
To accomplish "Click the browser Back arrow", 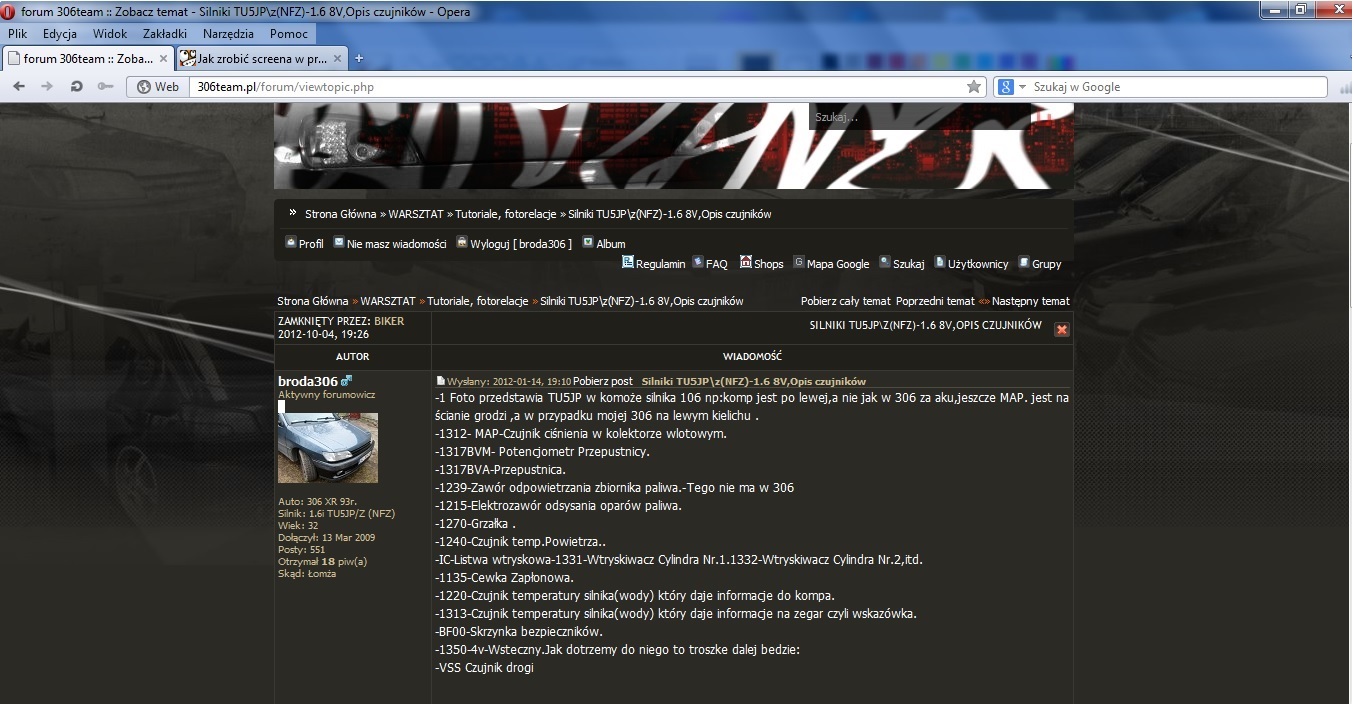I will [19, 87].
